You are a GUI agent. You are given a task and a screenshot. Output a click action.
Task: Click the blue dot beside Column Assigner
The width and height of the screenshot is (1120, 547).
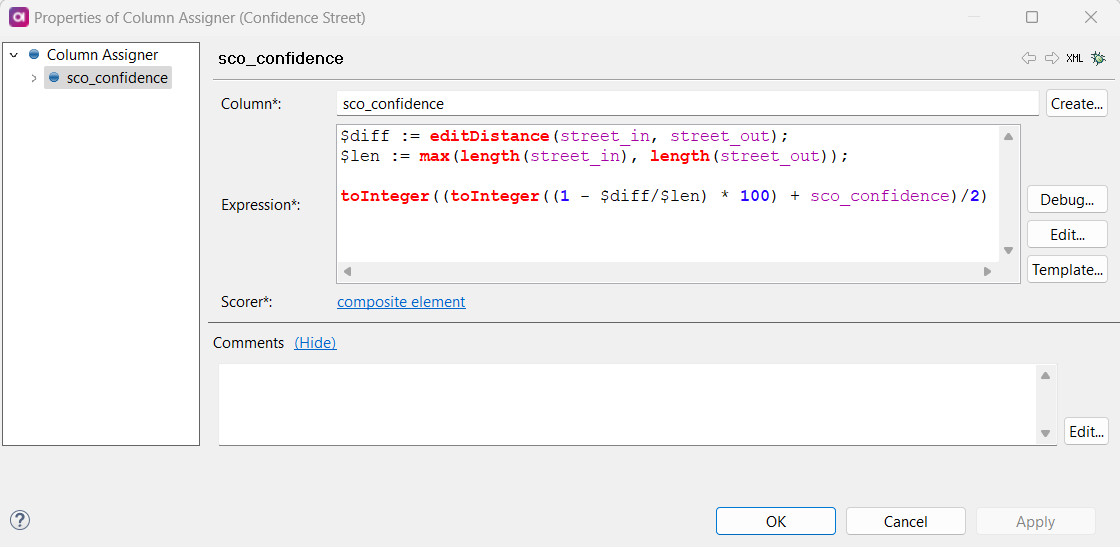(34, 55)
